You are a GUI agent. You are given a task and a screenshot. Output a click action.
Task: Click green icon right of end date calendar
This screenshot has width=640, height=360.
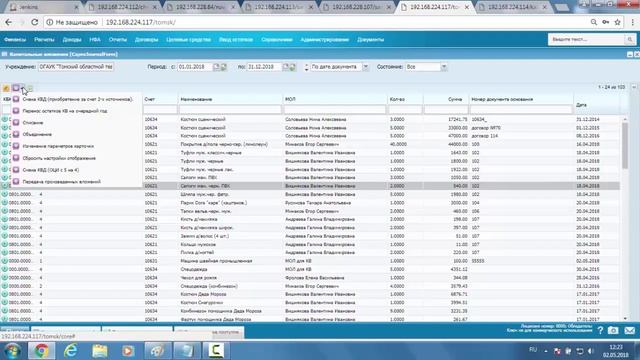point(293,67)
